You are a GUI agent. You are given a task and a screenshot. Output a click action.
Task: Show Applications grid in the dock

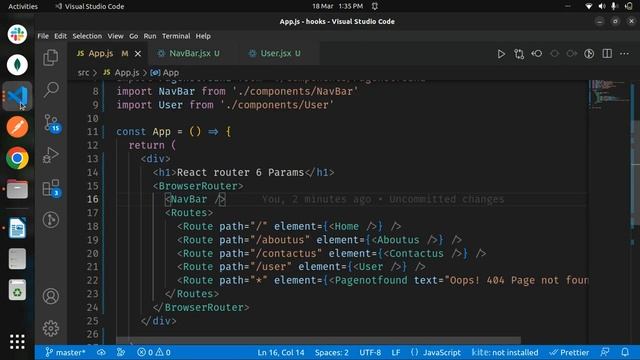pyautogui.click(x=17, y=342)
